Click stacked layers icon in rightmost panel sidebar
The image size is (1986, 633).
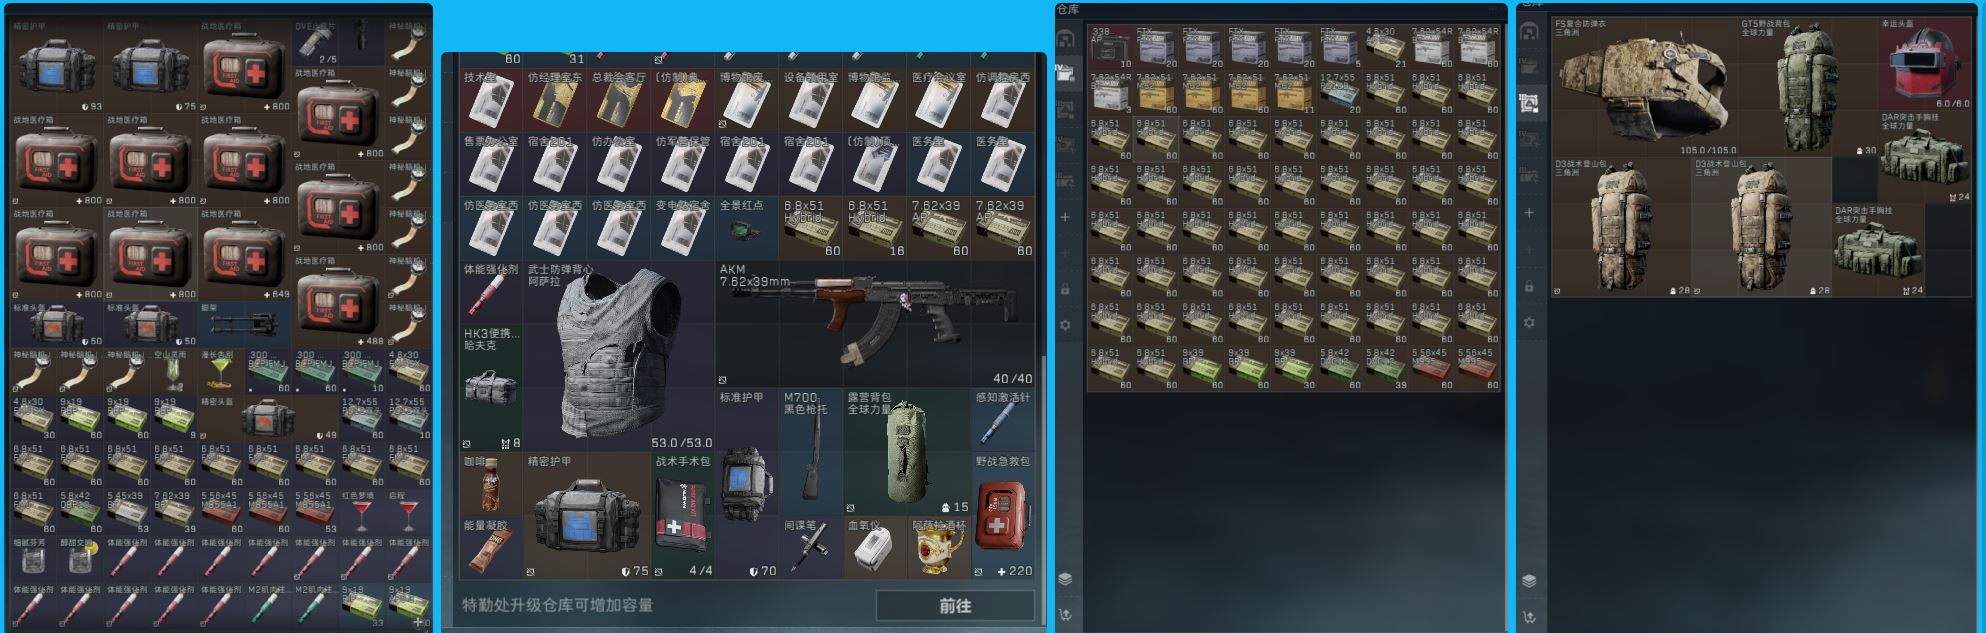[x=1529, y=581]
